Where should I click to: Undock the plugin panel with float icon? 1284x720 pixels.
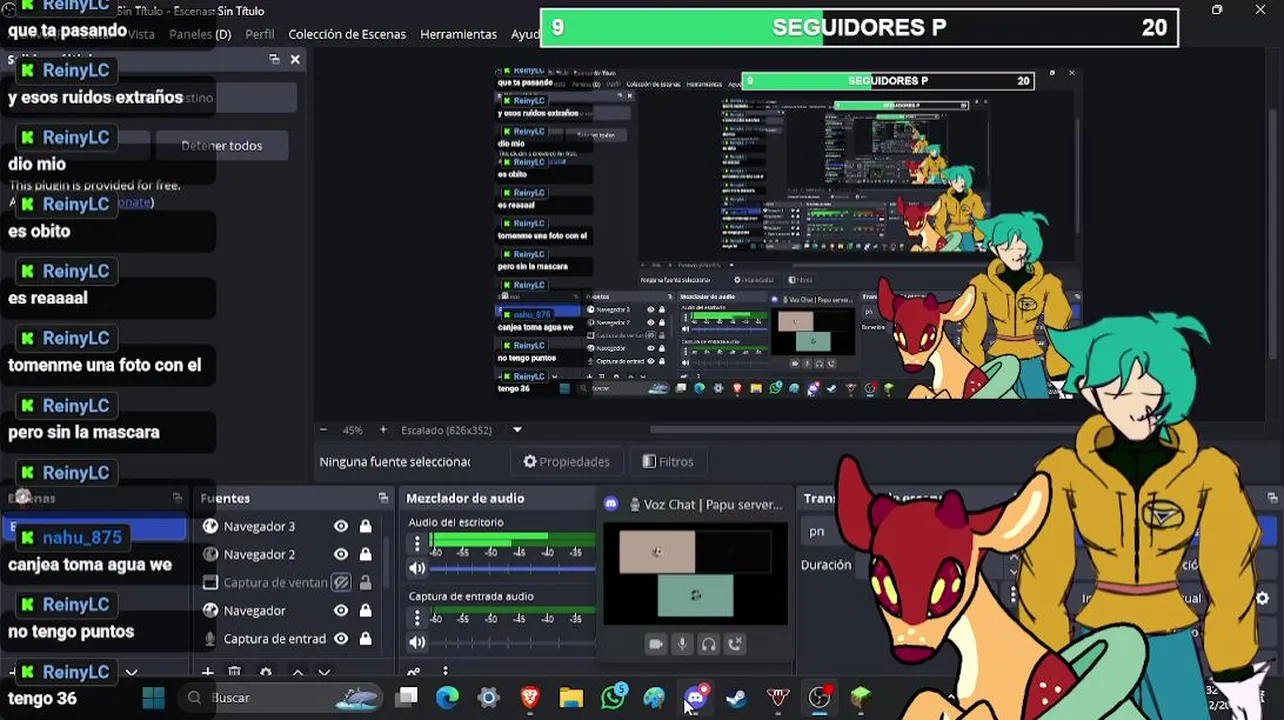tap(274, 59)
